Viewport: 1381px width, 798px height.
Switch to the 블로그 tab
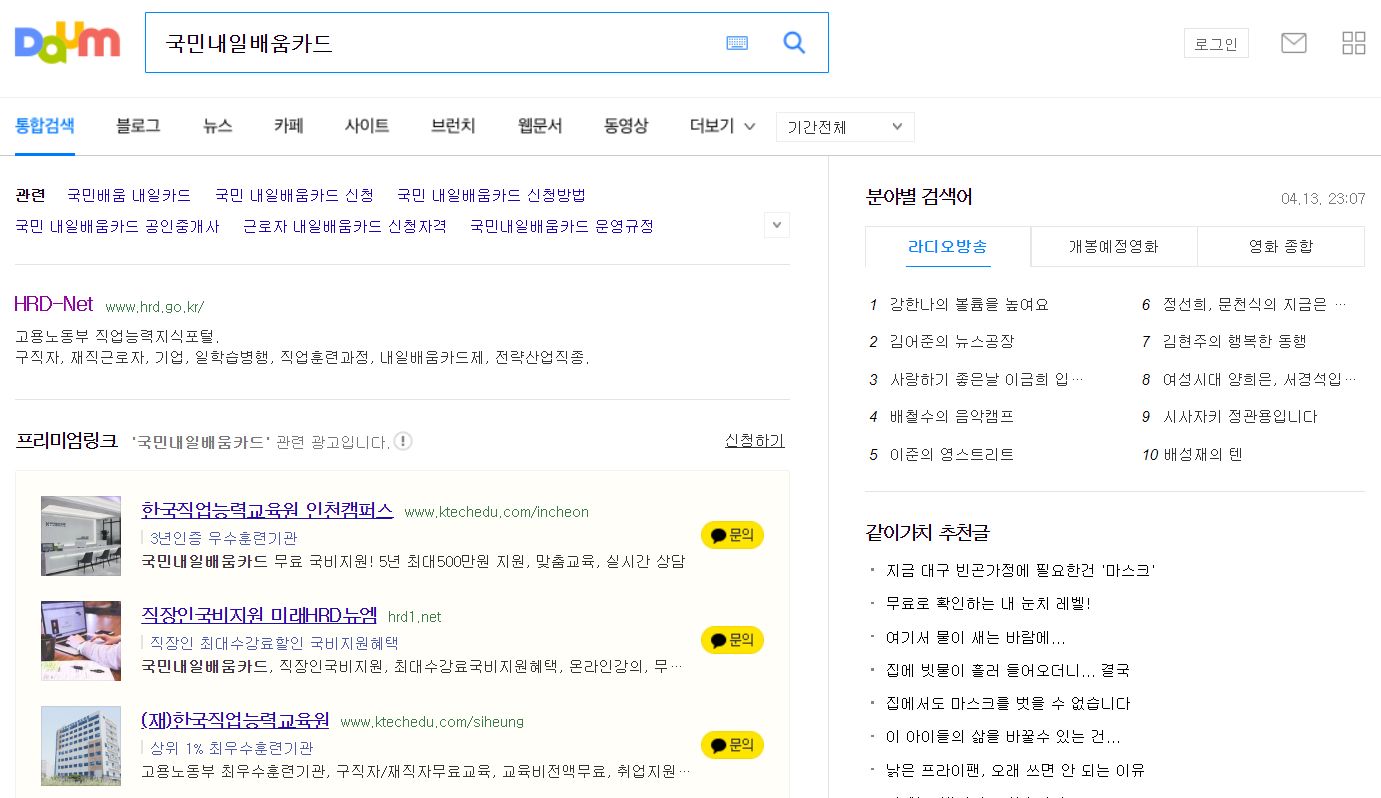[x=138, y=126]
